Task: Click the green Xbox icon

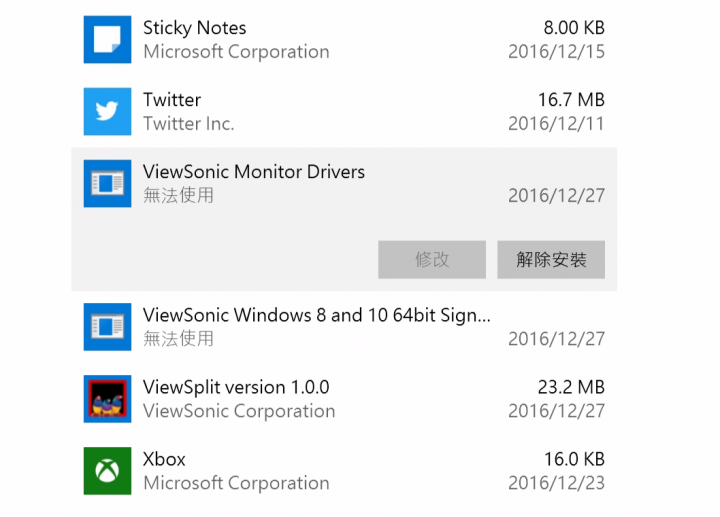Action: tap(107, 471)
